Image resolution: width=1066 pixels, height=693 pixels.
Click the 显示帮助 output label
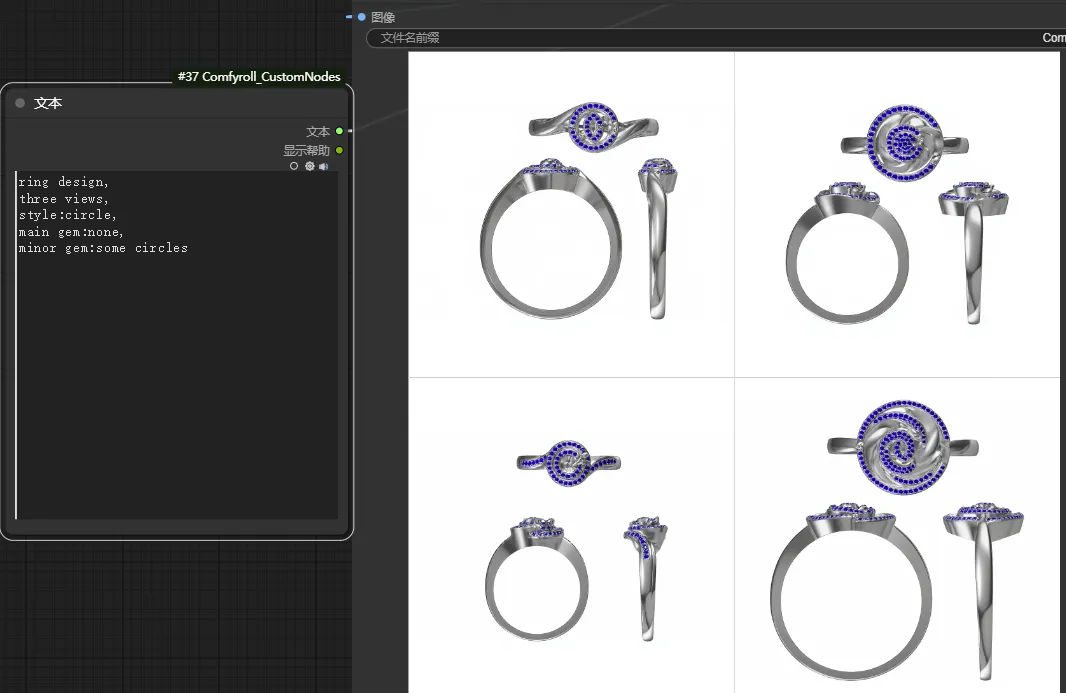click(x=307, y=150)
